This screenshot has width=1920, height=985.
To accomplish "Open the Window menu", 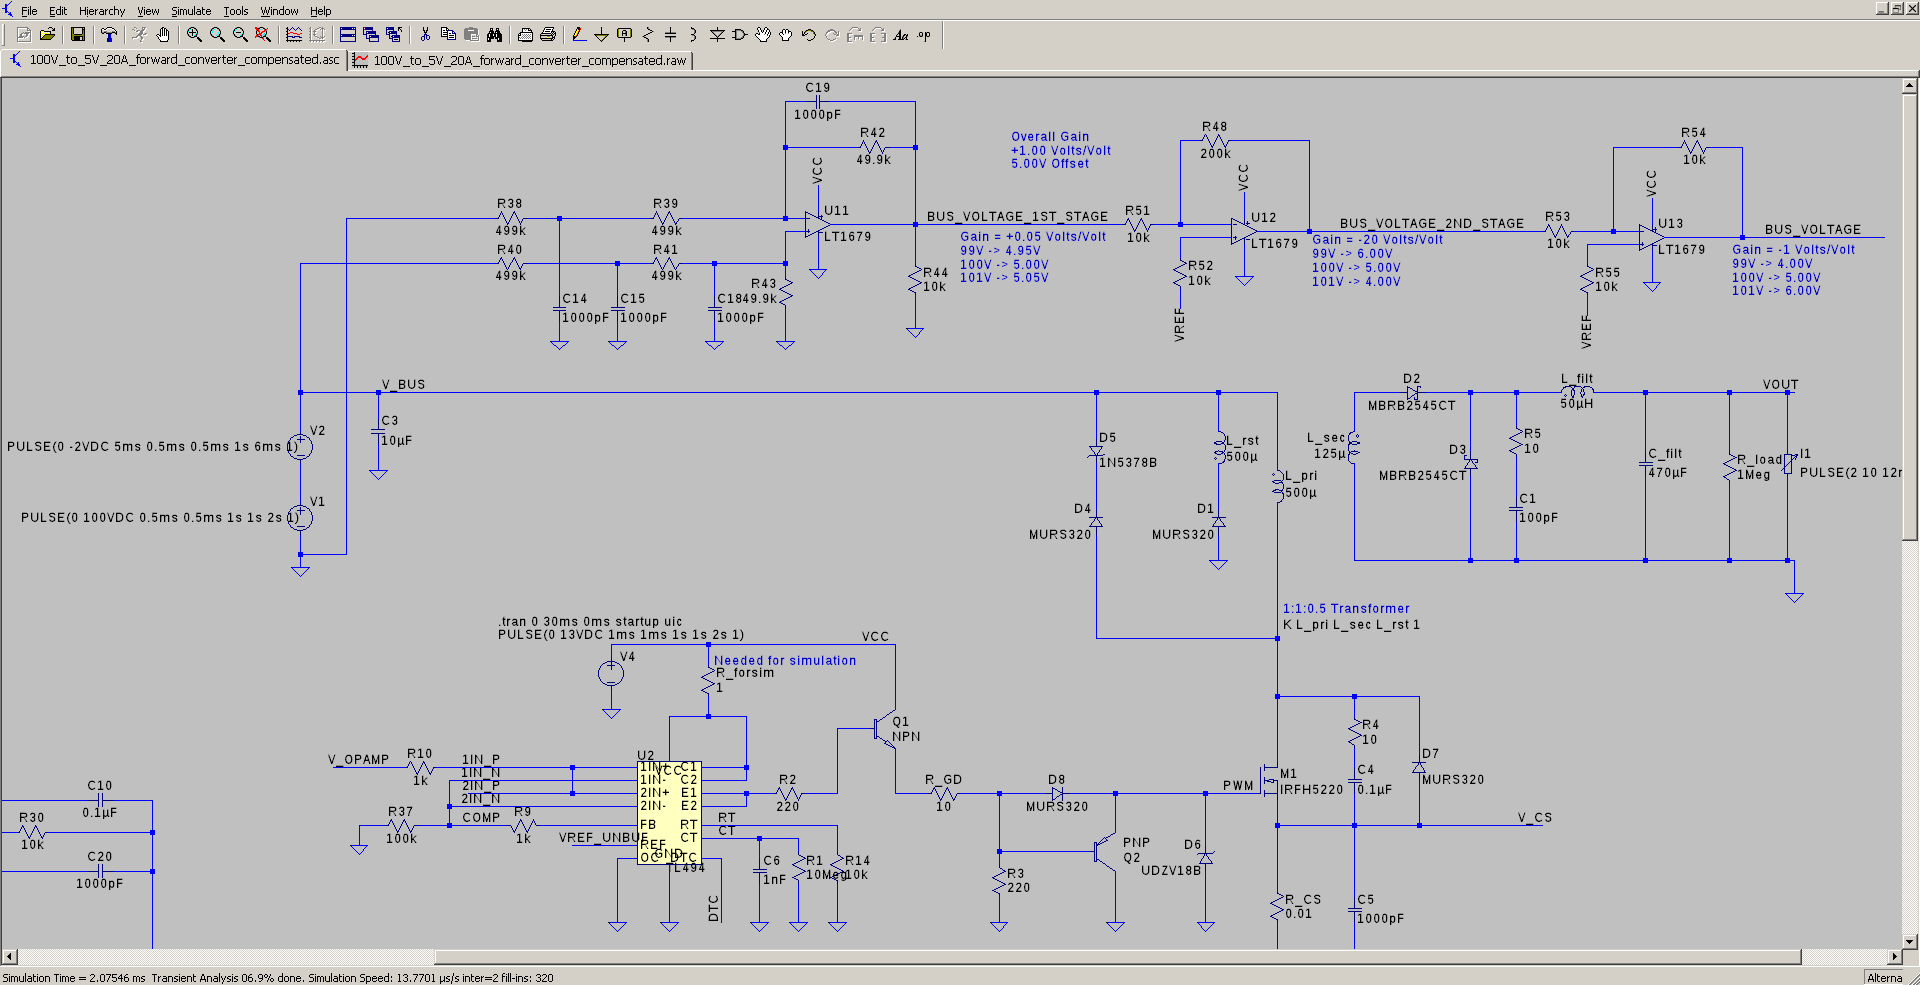I will [x=279, y=11].
